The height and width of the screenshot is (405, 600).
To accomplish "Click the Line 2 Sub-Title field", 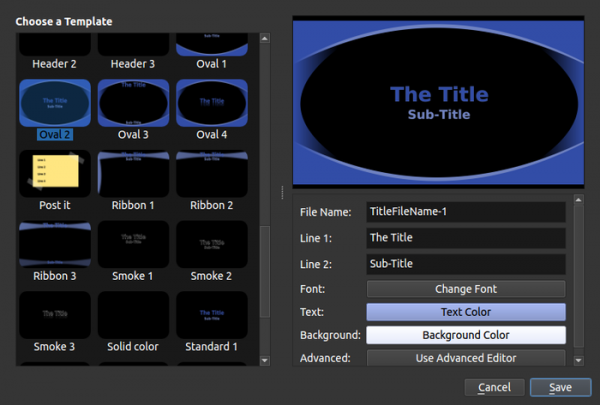I will [465, 264].
